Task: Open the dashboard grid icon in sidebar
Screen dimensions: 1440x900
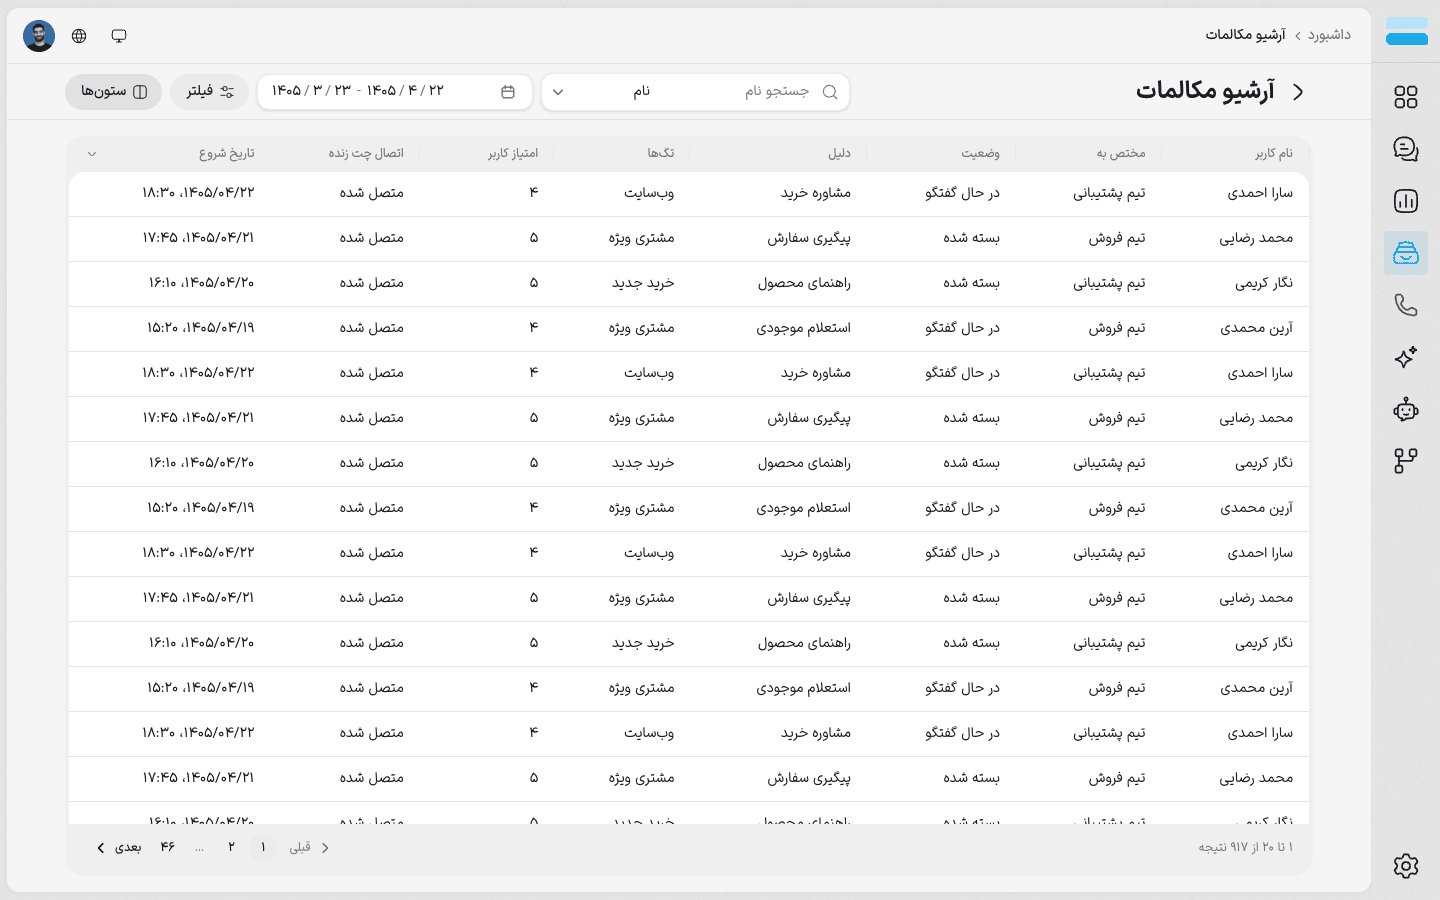Action: [1406, 97]
